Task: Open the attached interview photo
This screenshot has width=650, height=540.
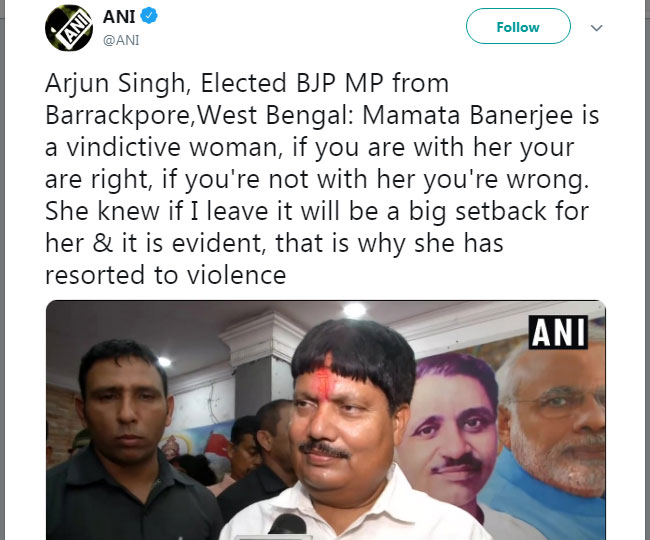Action: click(326, 420)
